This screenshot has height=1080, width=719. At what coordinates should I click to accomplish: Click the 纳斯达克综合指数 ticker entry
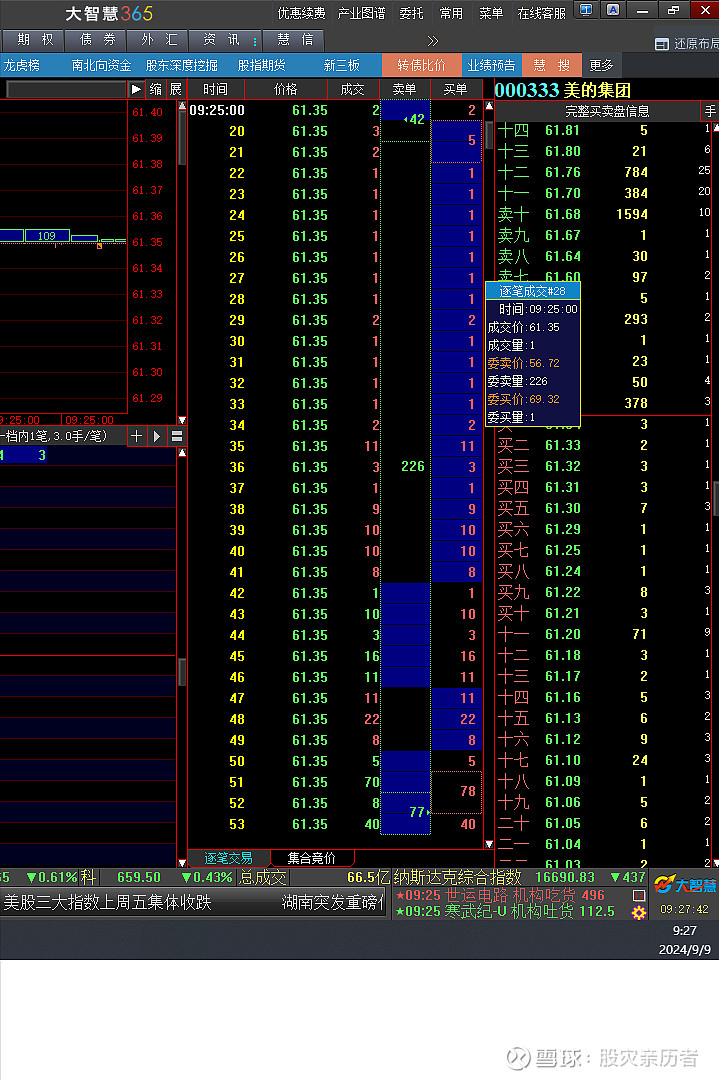coord(457,878)
